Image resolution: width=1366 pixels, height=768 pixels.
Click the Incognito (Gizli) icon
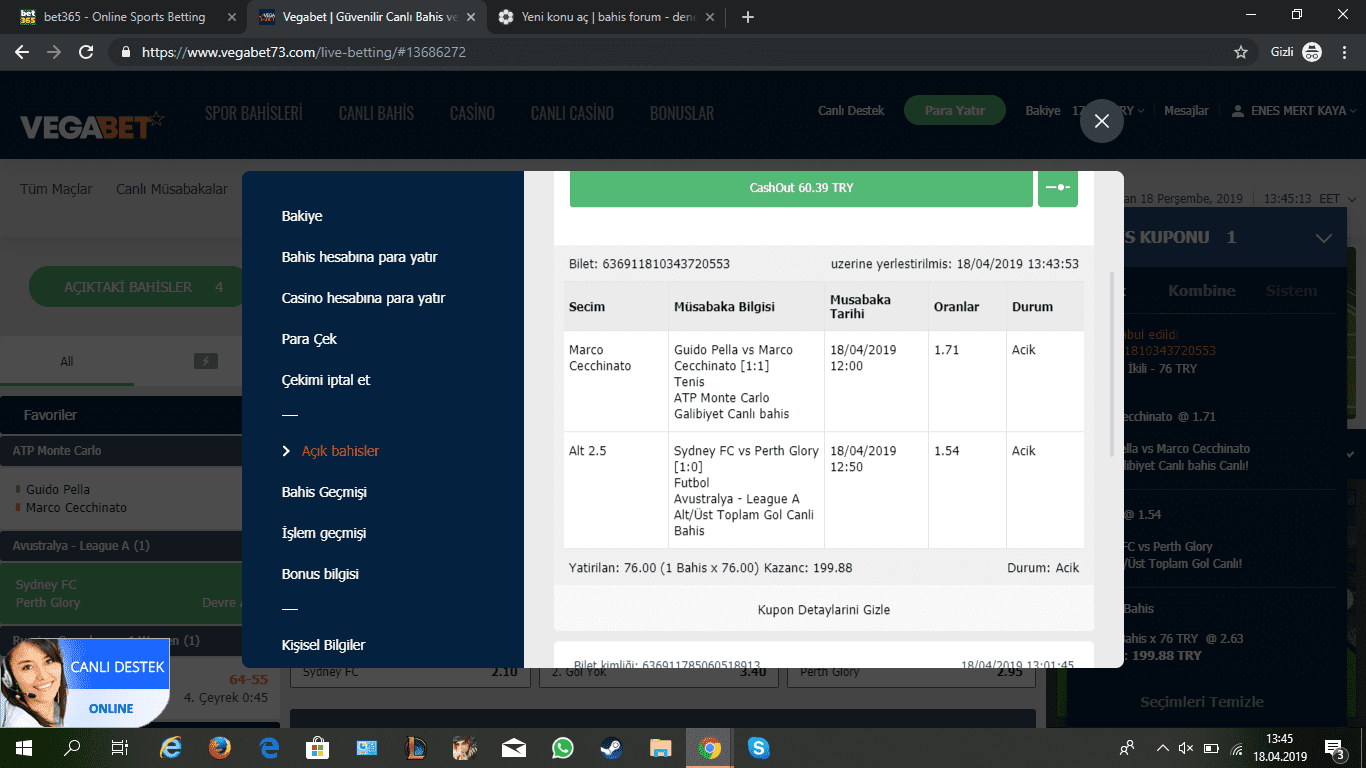(x=1312, y=52)
